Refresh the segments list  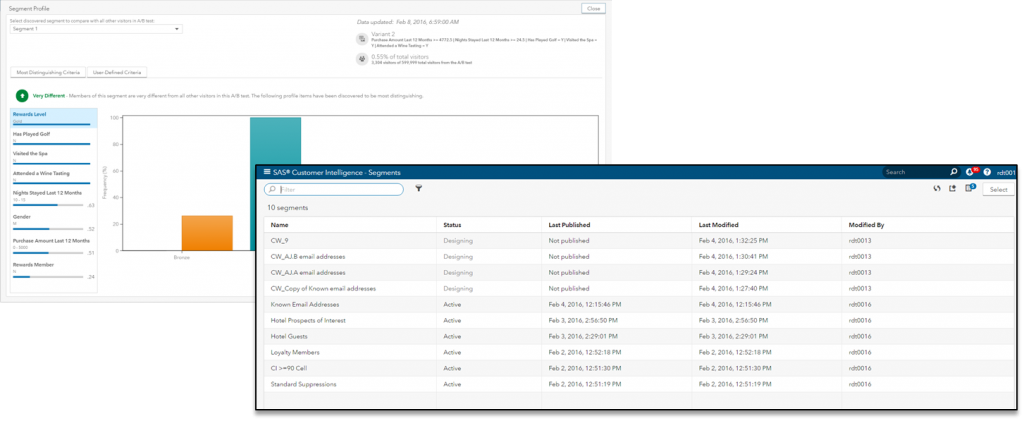click(936, 189)
